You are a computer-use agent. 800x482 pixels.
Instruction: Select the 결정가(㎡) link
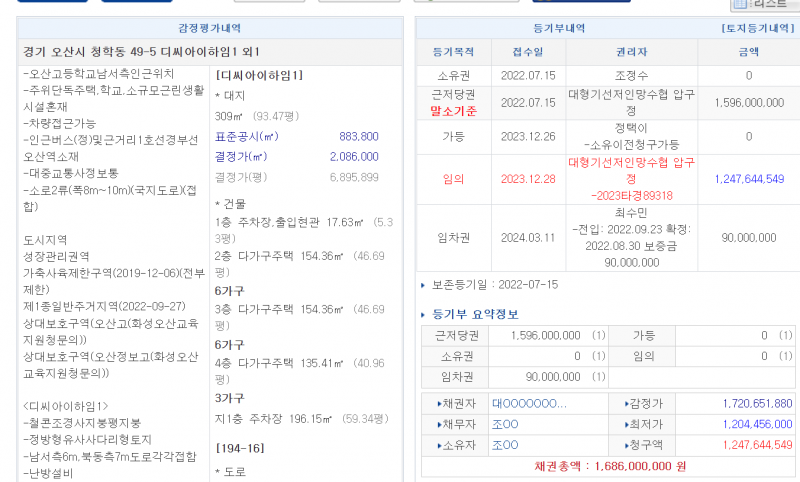(241, 156)
